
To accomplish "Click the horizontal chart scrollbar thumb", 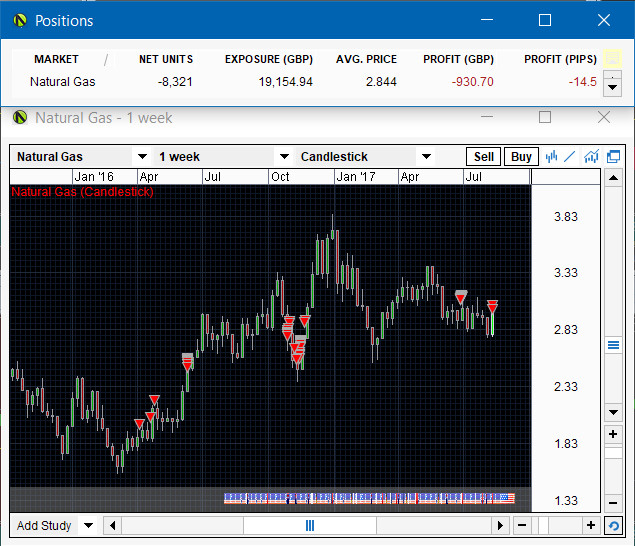I will (x=310, y=525).
